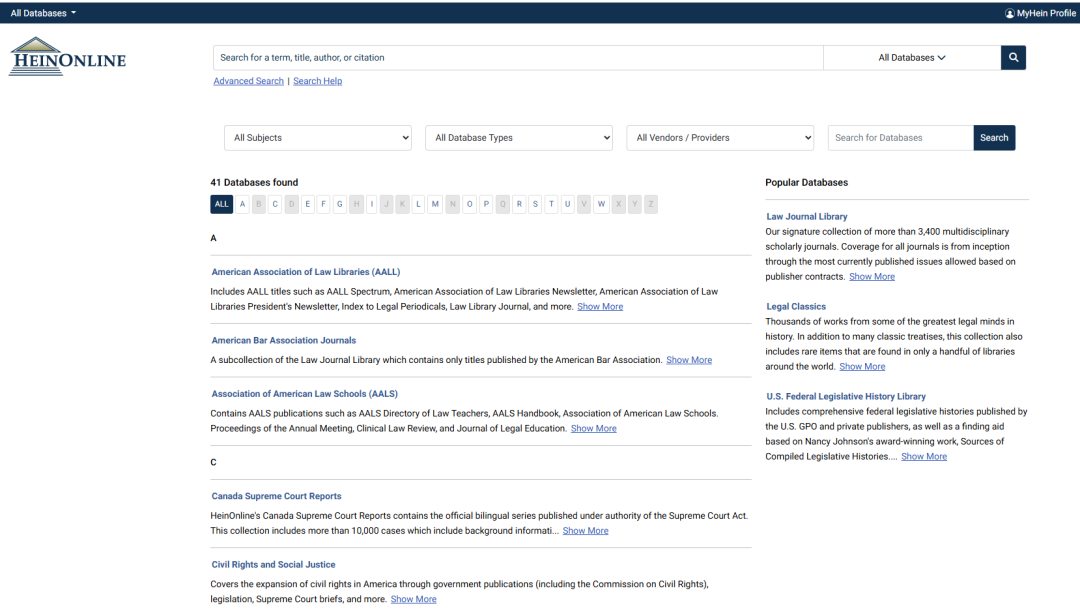Screen dimensions: 1080x610
Task: Show more for American Bar Association Journals
Action: [689, 360]
